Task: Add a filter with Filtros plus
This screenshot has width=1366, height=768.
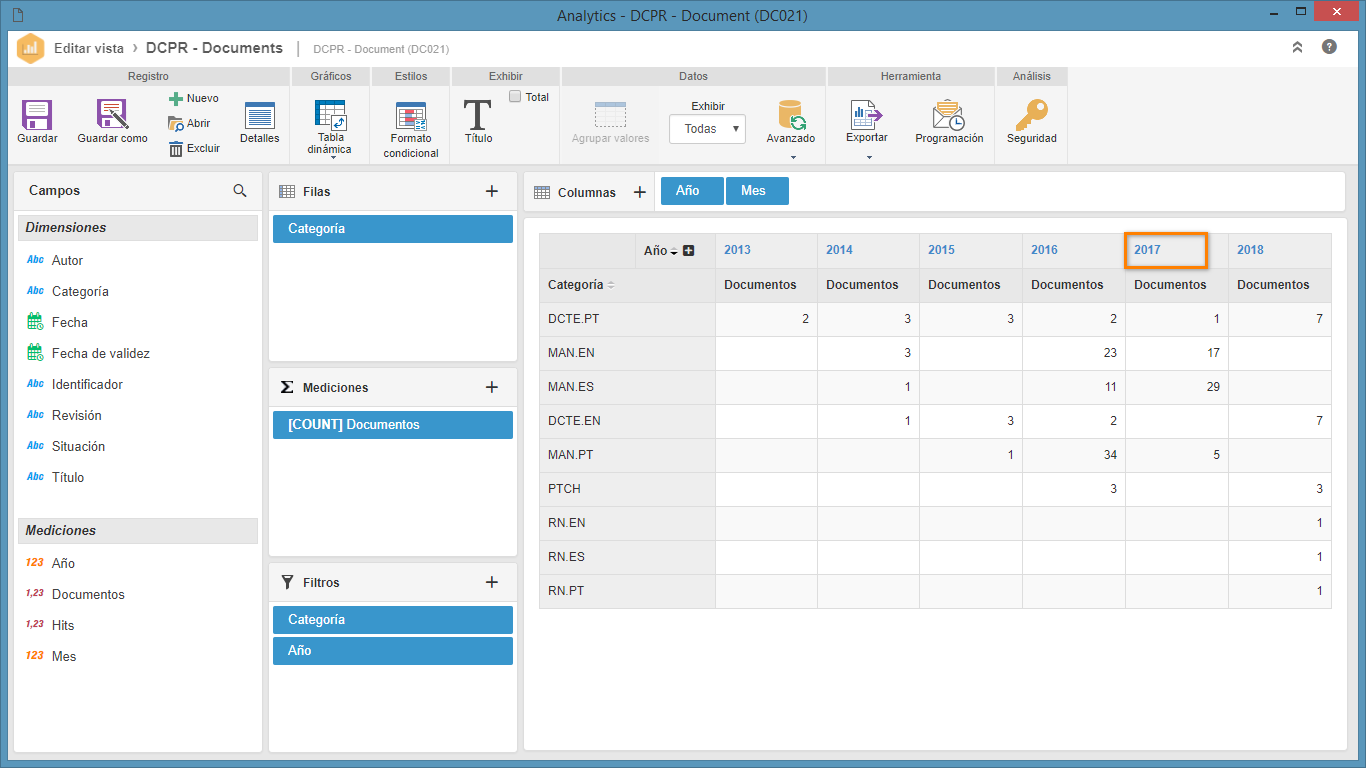Action: 492,582
